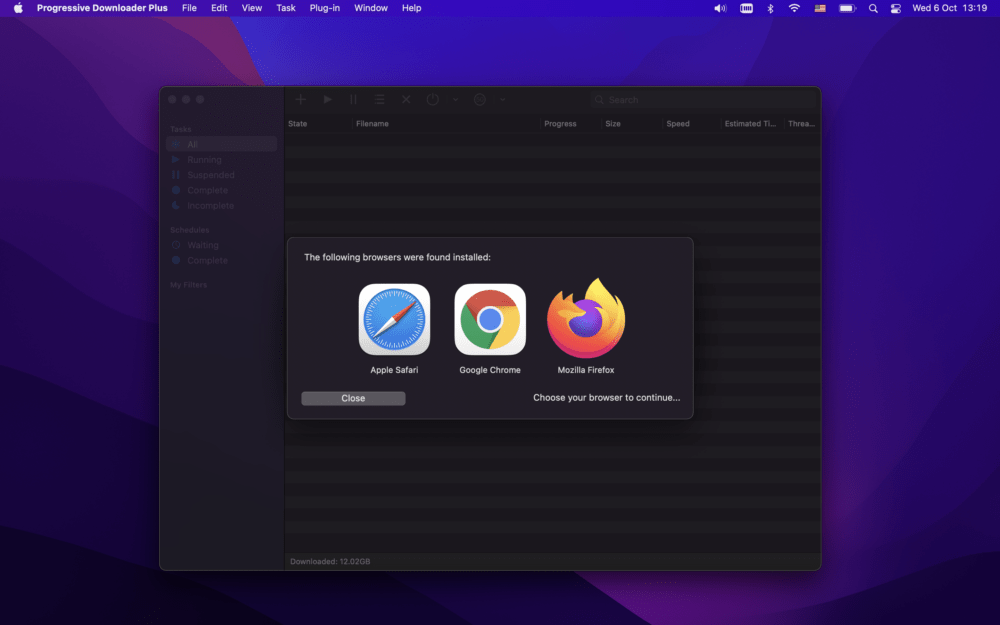Expand the speed limit dropdown arrow
1000x625 pixels.
[x=503, y=99]
